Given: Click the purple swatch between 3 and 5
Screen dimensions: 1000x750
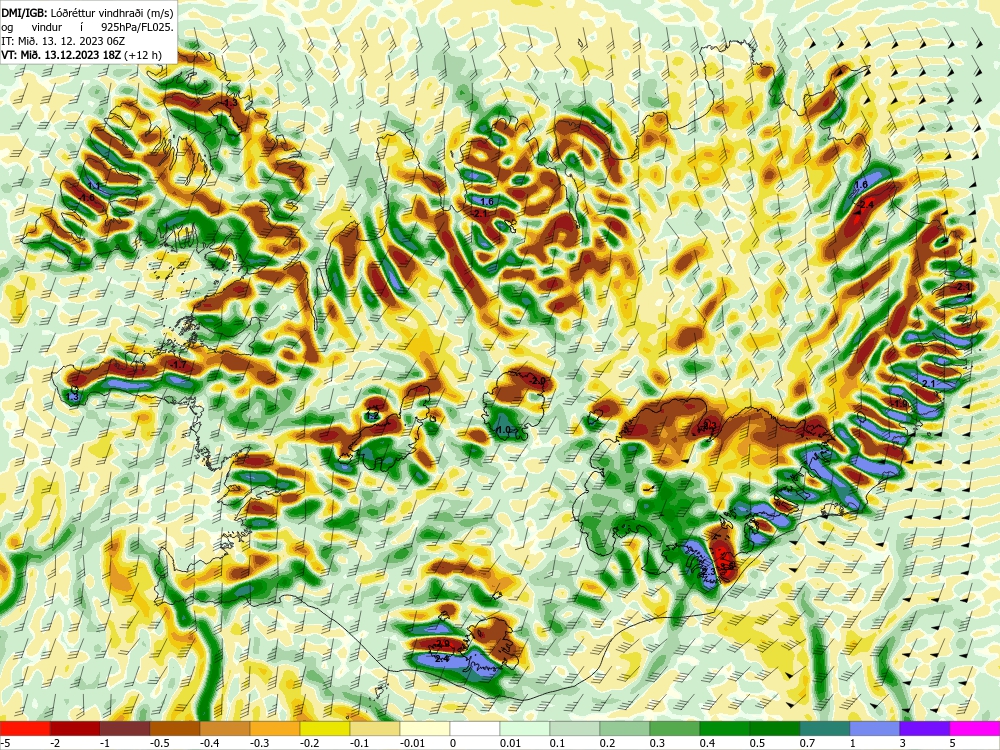Looking at the screenshot, I should (925, 728).
